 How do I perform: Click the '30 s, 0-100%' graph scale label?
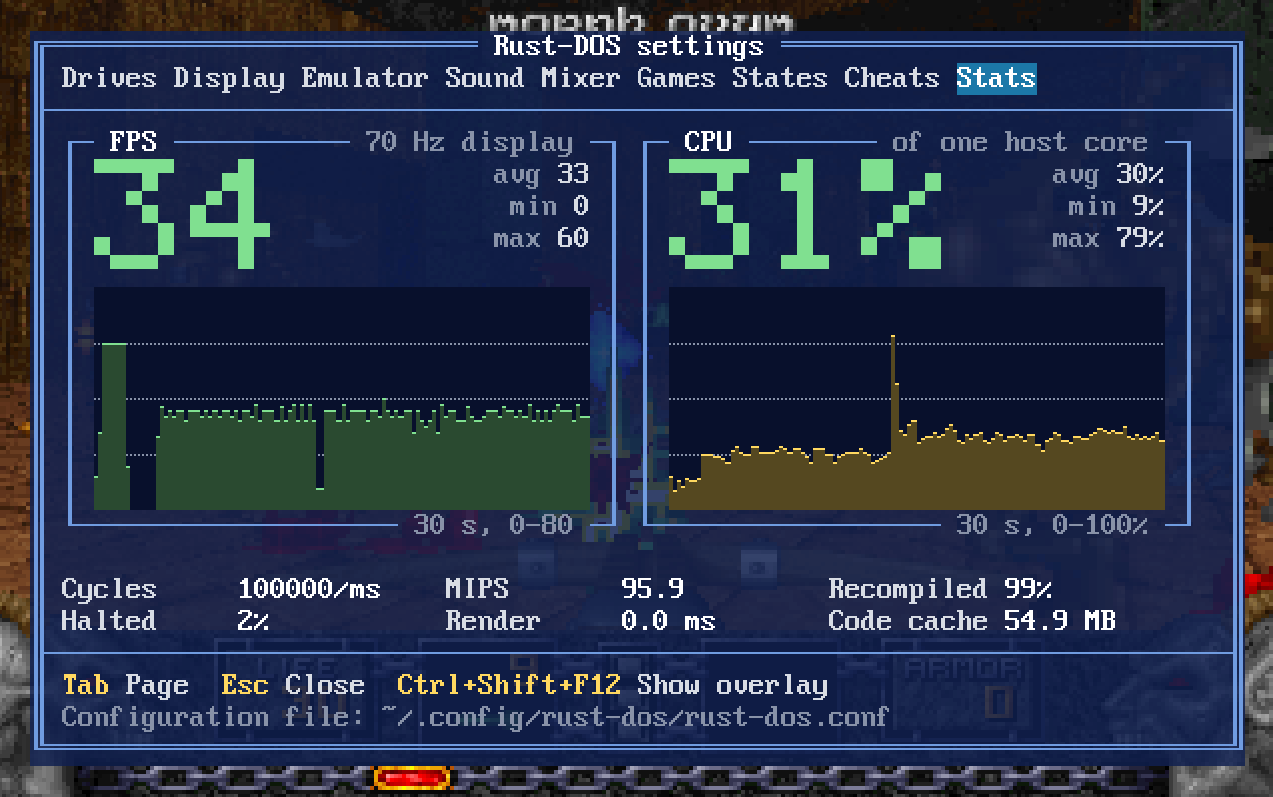click(1052, 524)
